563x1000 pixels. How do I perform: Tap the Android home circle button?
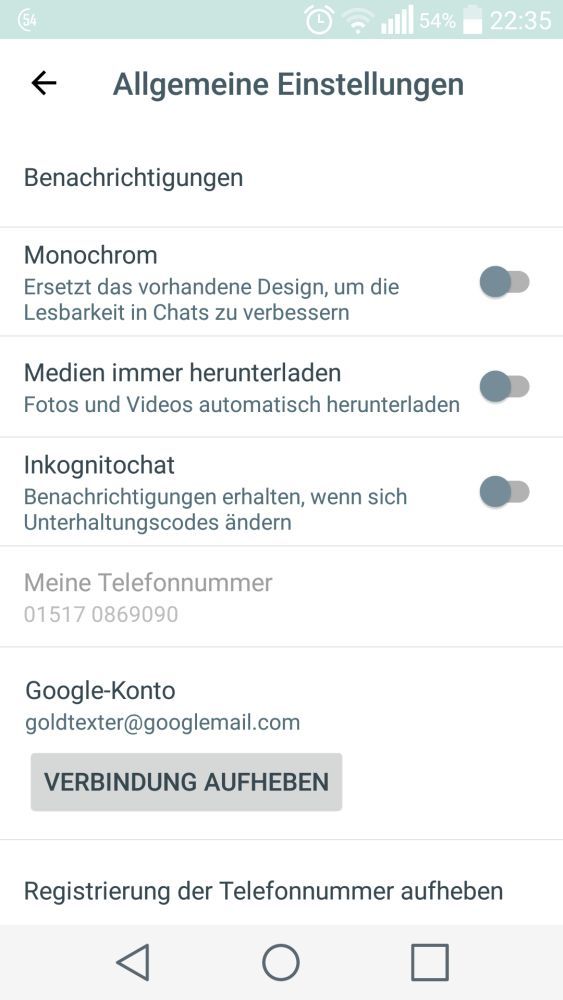tap(281, 962)
